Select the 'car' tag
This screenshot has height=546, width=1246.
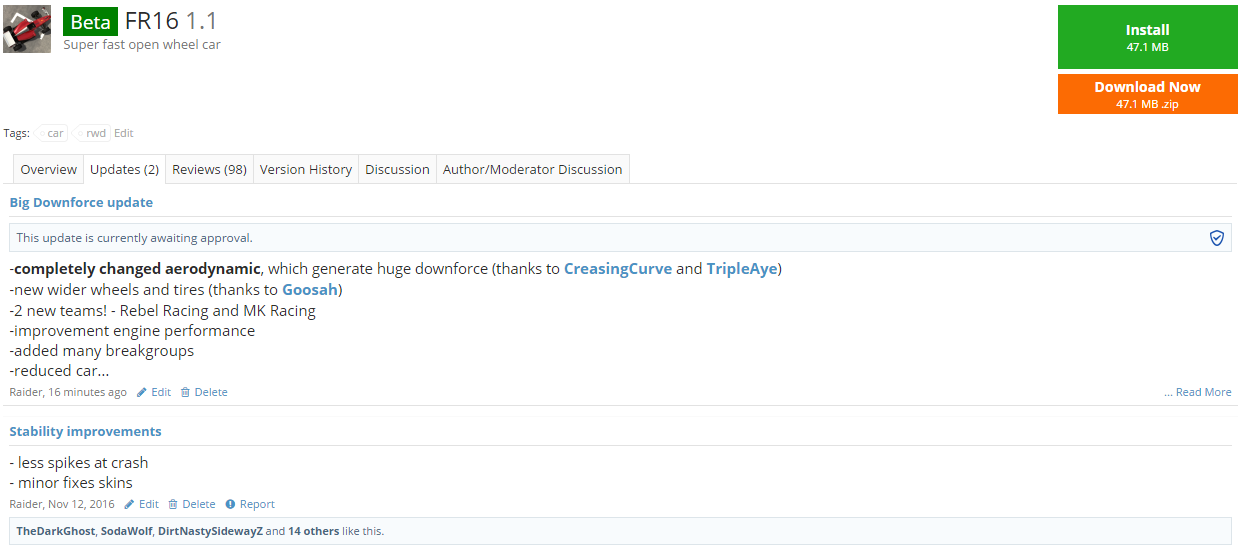click(x=55, y=133)
